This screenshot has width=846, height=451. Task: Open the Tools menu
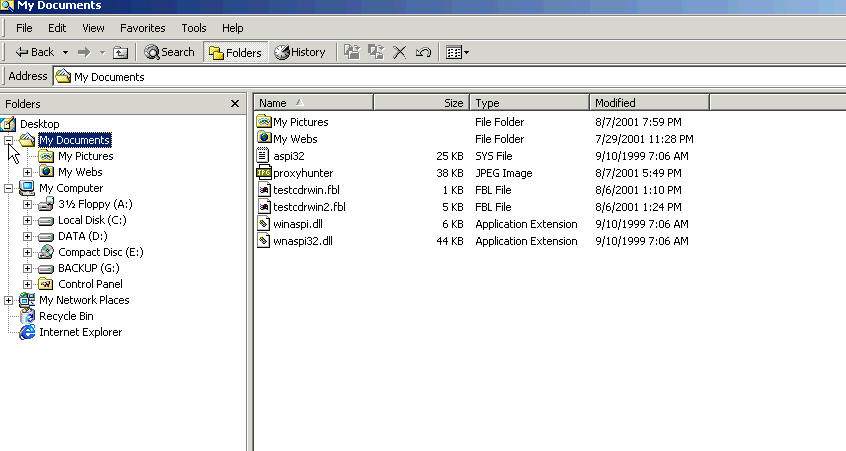[194, 28]
